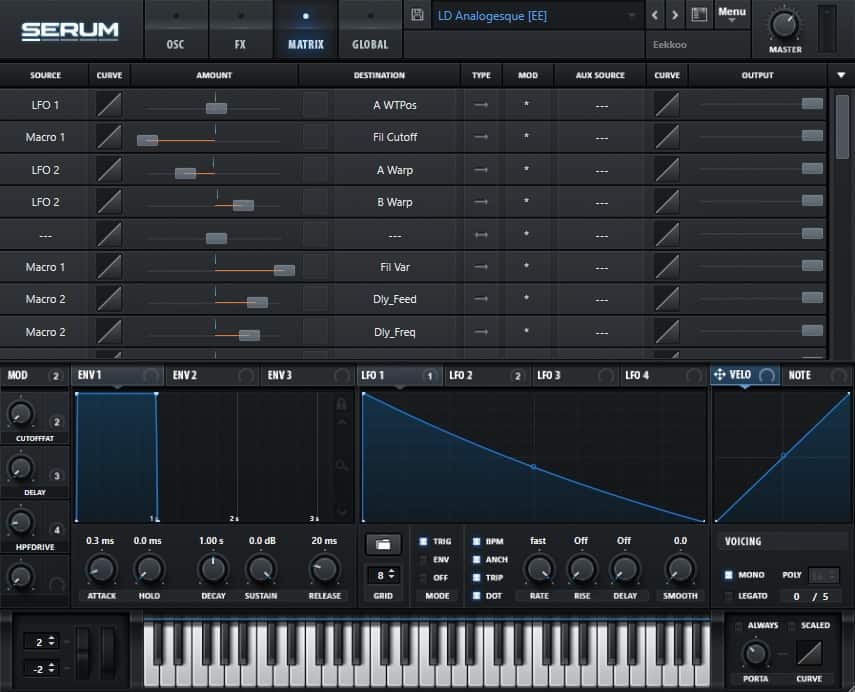Open the Menu dropdown
The image size is (855, 692).
pyautogui.click(x=732, y=14)
